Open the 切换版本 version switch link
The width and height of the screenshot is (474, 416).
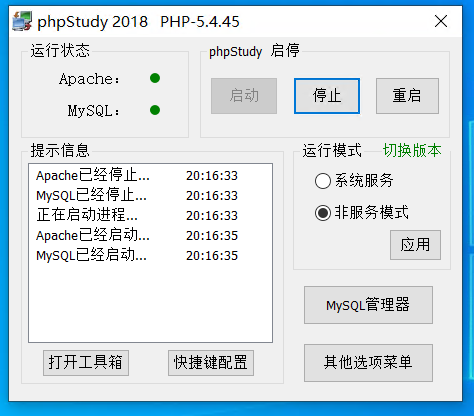(412, 150)
